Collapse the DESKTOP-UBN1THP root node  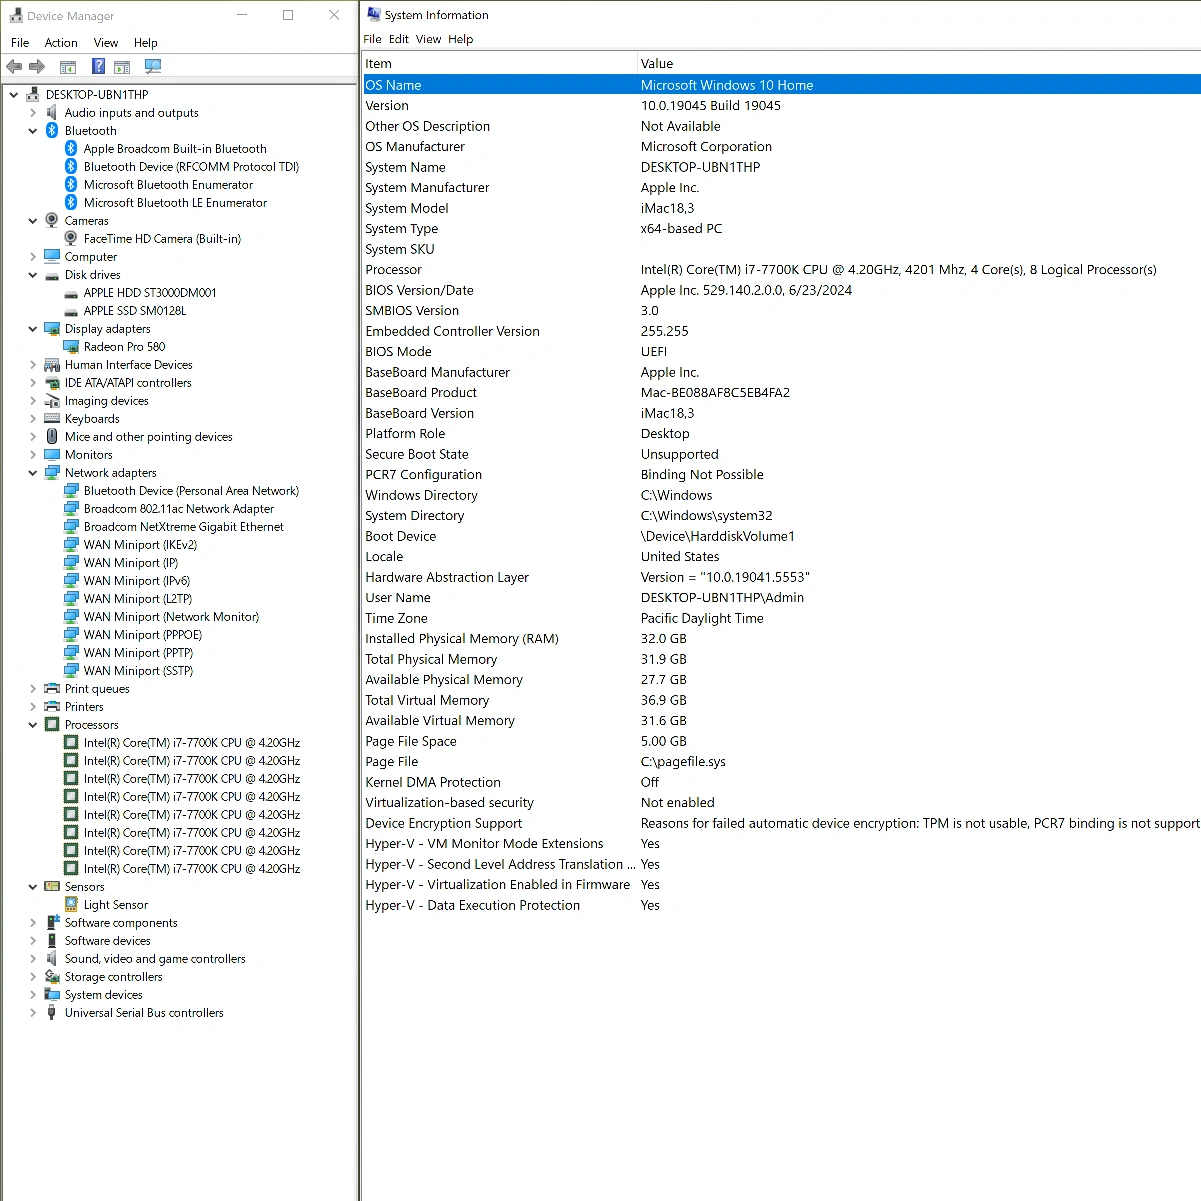14,95
